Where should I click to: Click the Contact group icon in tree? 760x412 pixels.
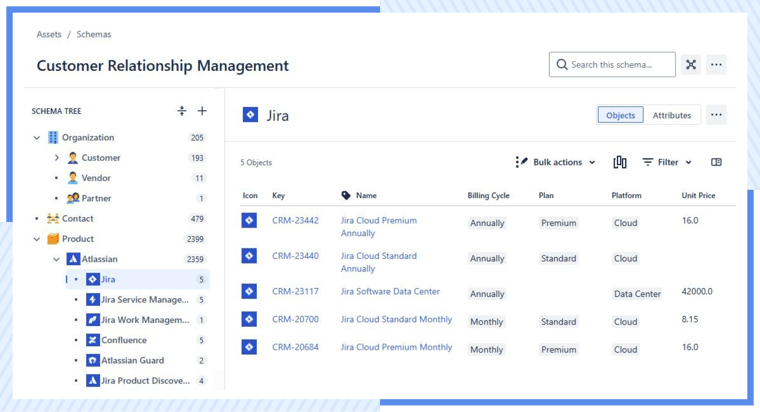coord(53,219)
